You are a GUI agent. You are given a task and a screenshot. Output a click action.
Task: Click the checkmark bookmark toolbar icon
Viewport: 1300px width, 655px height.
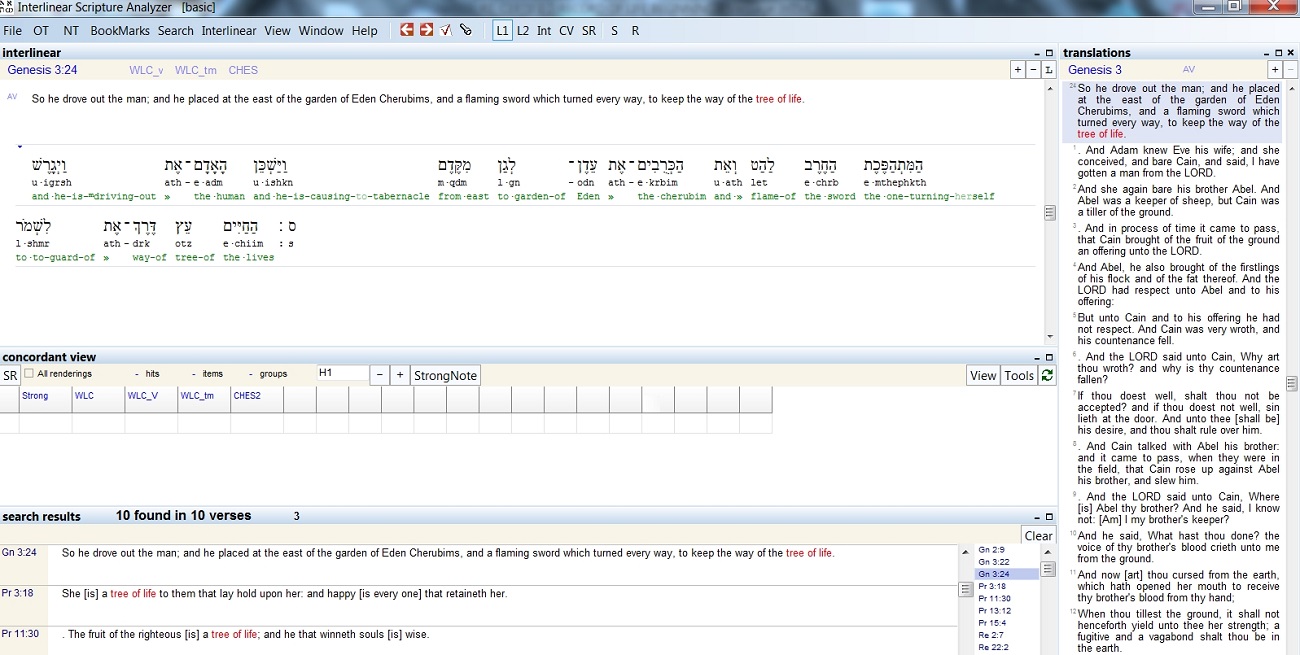(446, 30)
